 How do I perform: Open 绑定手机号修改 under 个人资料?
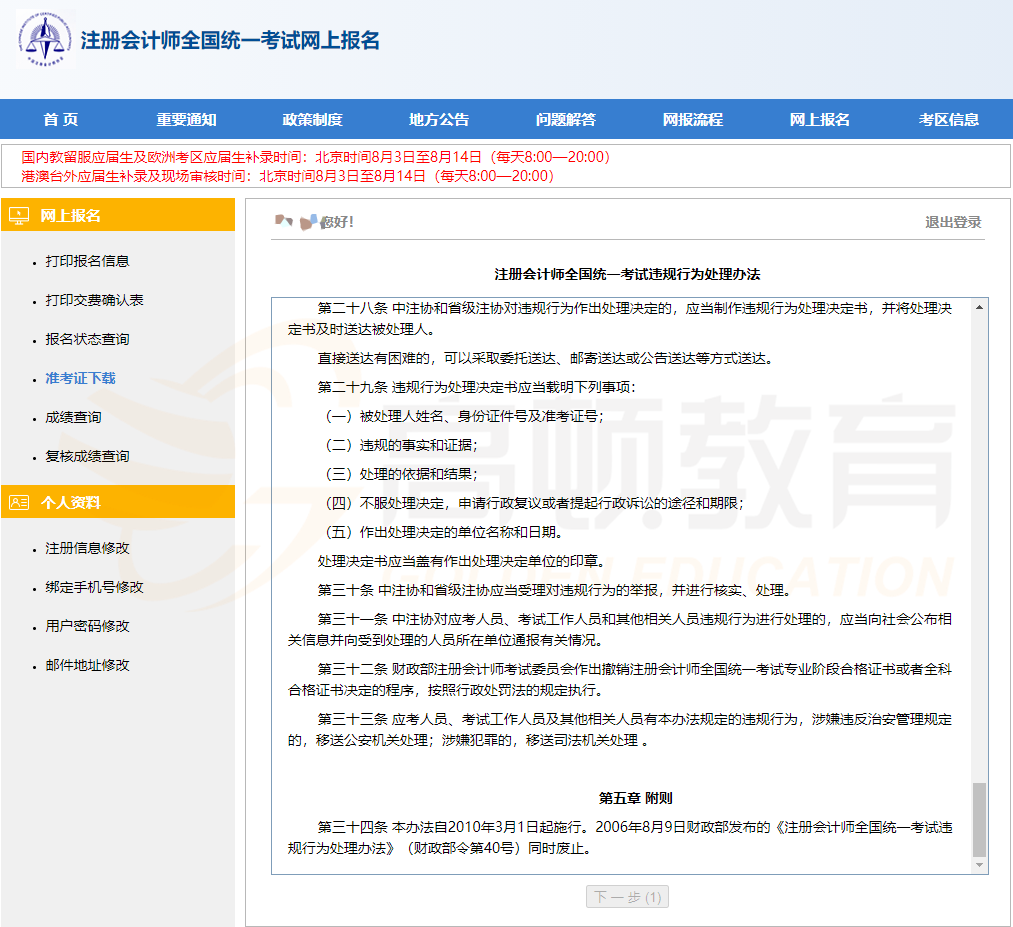(94, 587)
